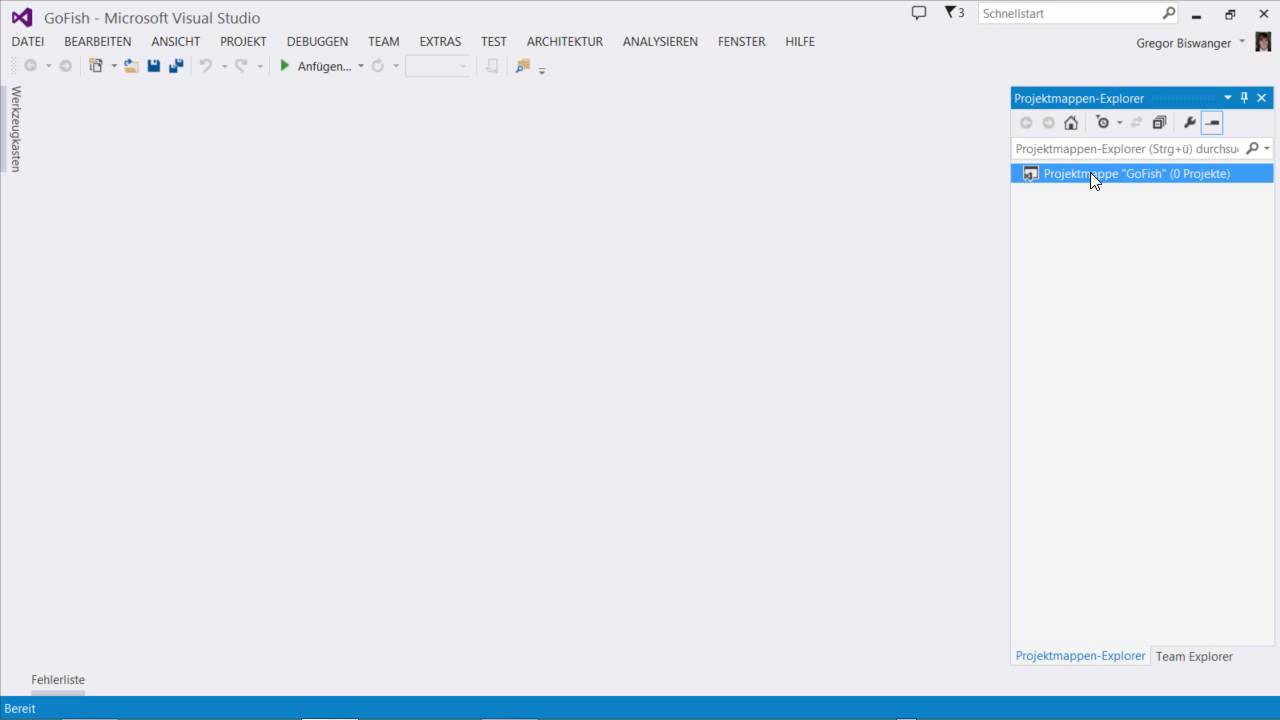Viewport: 1280px width, 720px height.
Task: Click the Bereit status bar text
Action: tap(20, 708)
